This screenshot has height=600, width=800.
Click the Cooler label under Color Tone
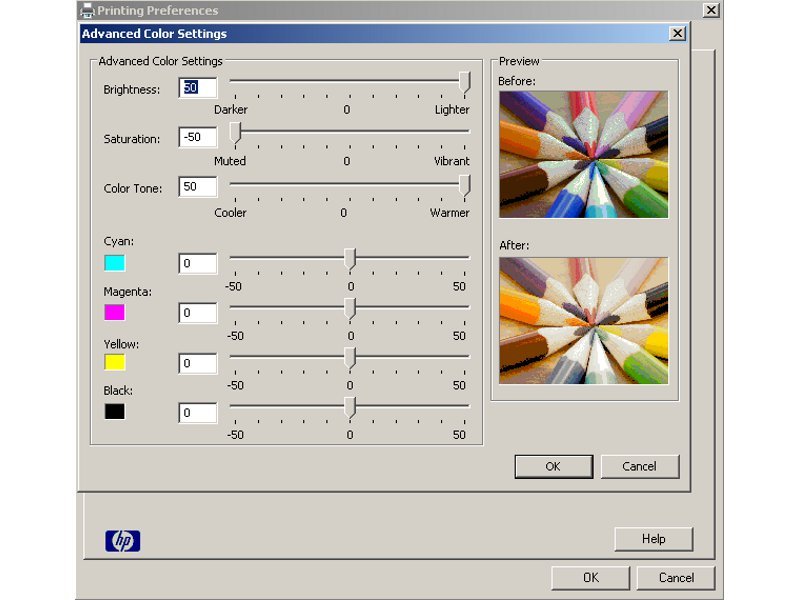pyautogui.click(x=230, y=213)
